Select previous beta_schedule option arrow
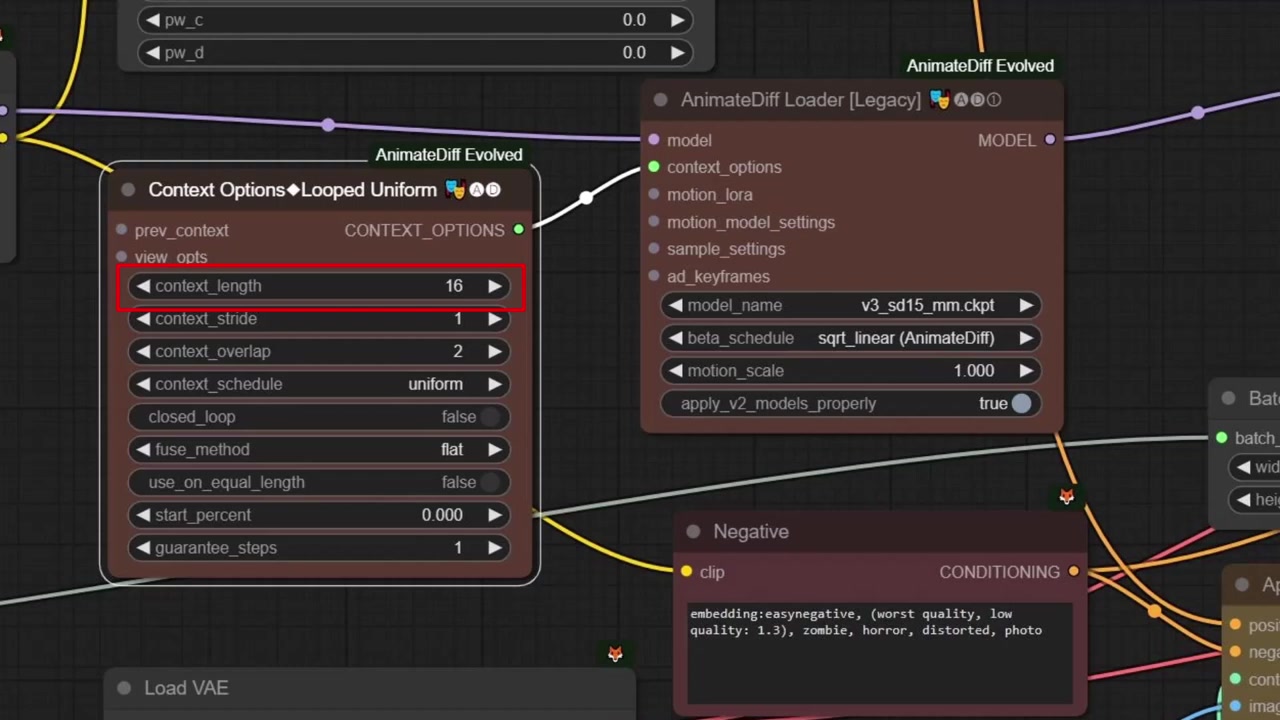This screenshot has height=720, width=1280. coord(676,338)
